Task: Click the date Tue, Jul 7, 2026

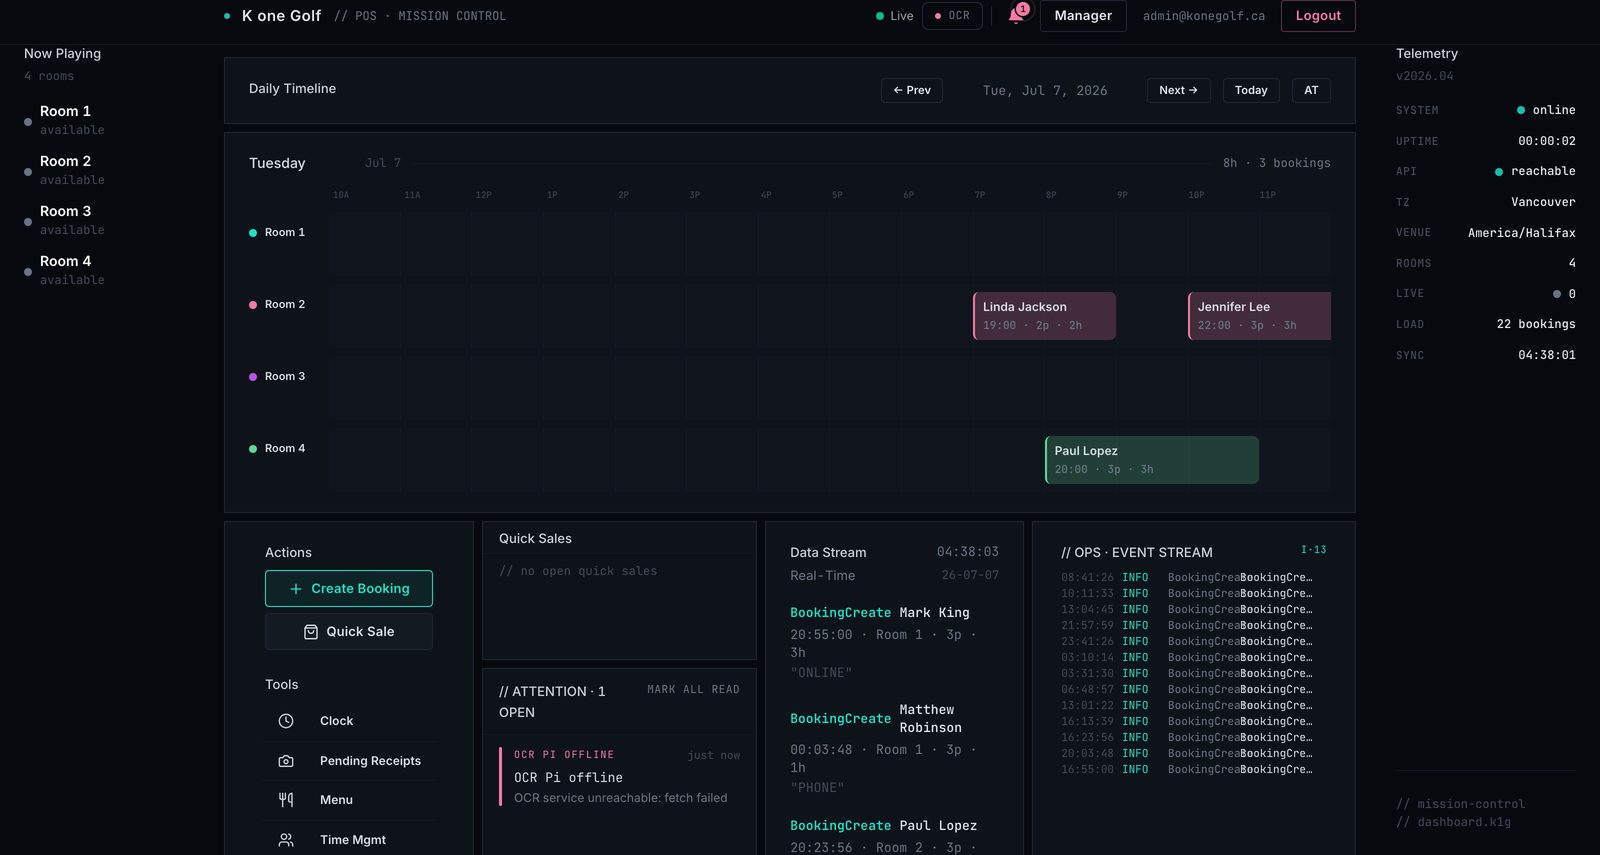Action: [x=1045, y=90]
